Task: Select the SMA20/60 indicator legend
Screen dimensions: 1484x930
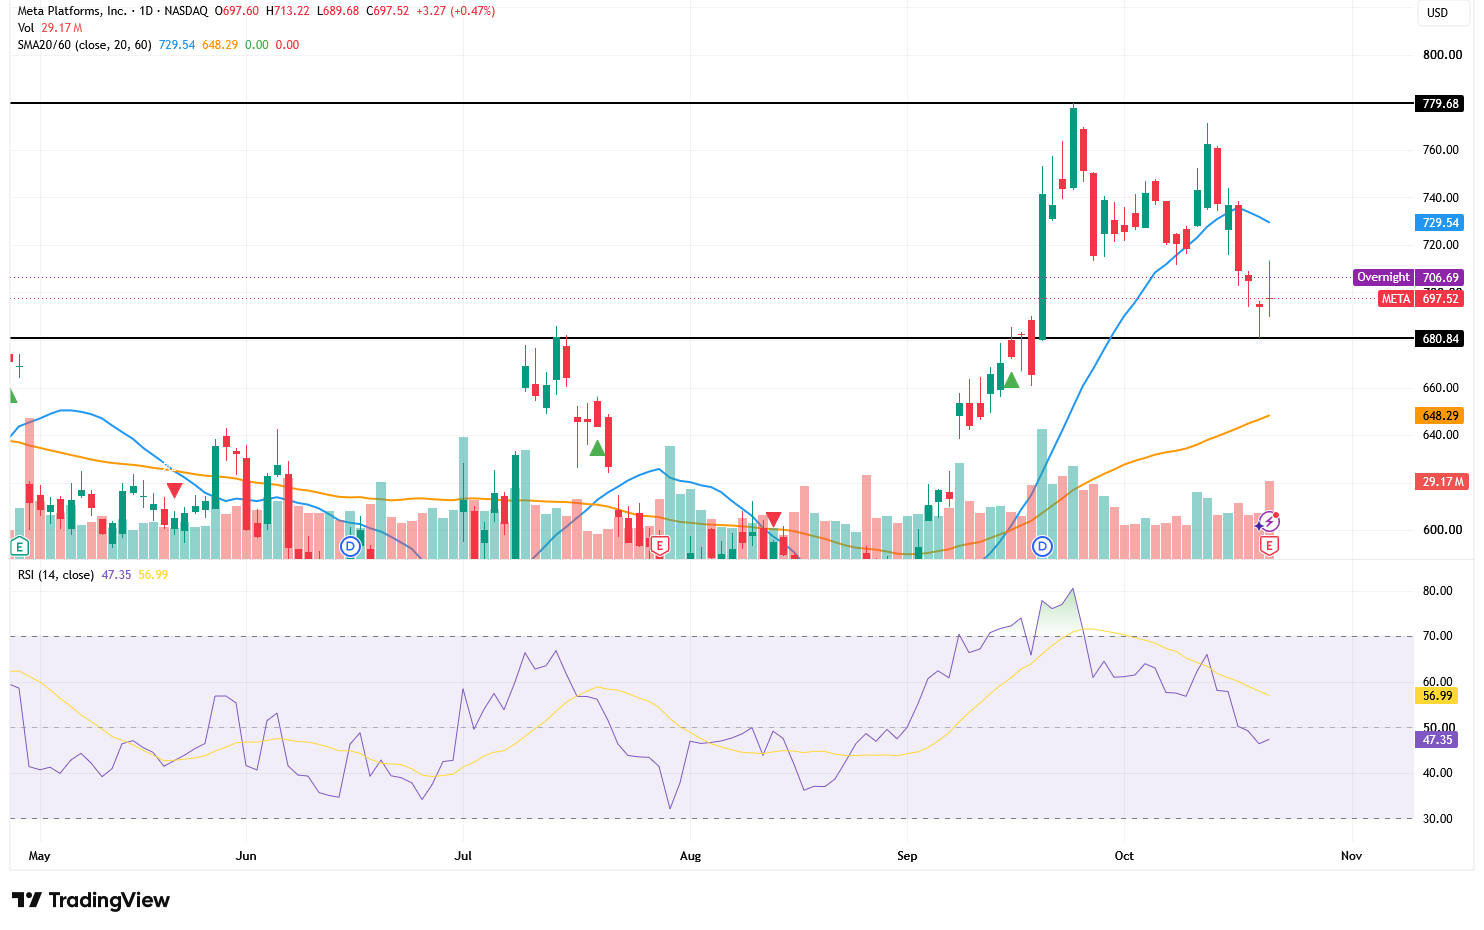Action: coord(84,45)
